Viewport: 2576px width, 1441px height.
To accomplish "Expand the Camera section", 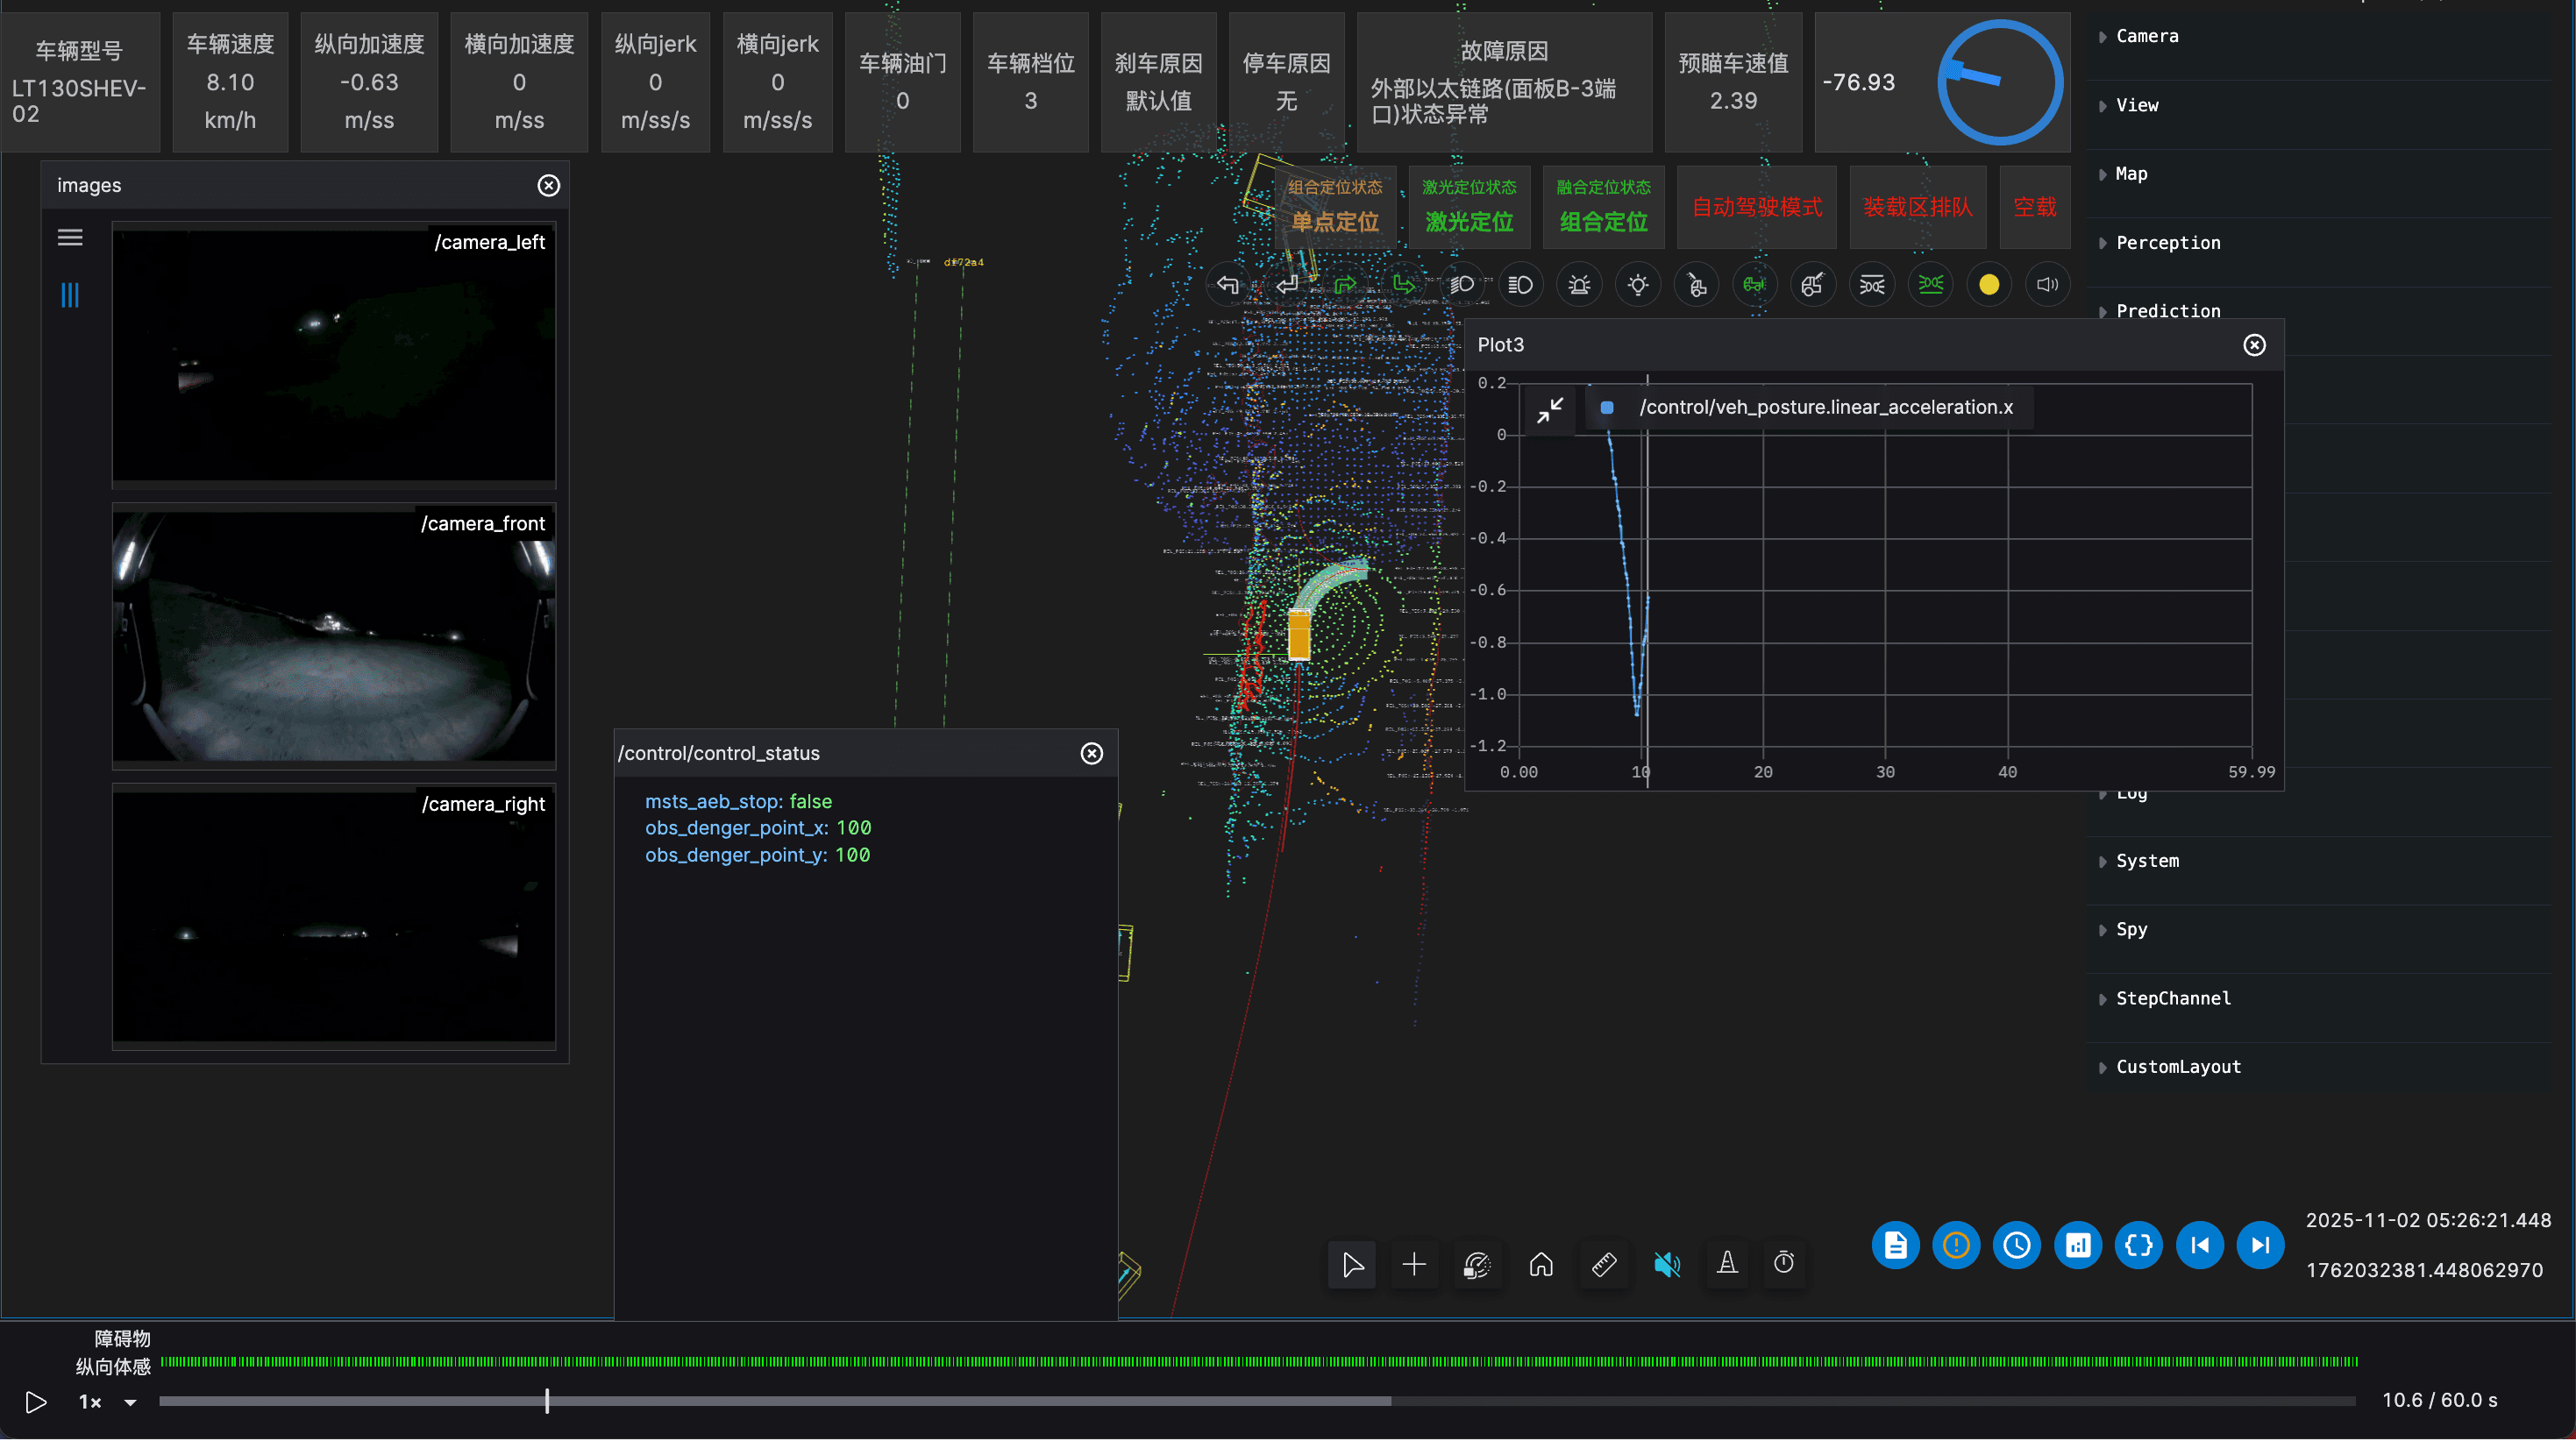I will point(2146,36).
